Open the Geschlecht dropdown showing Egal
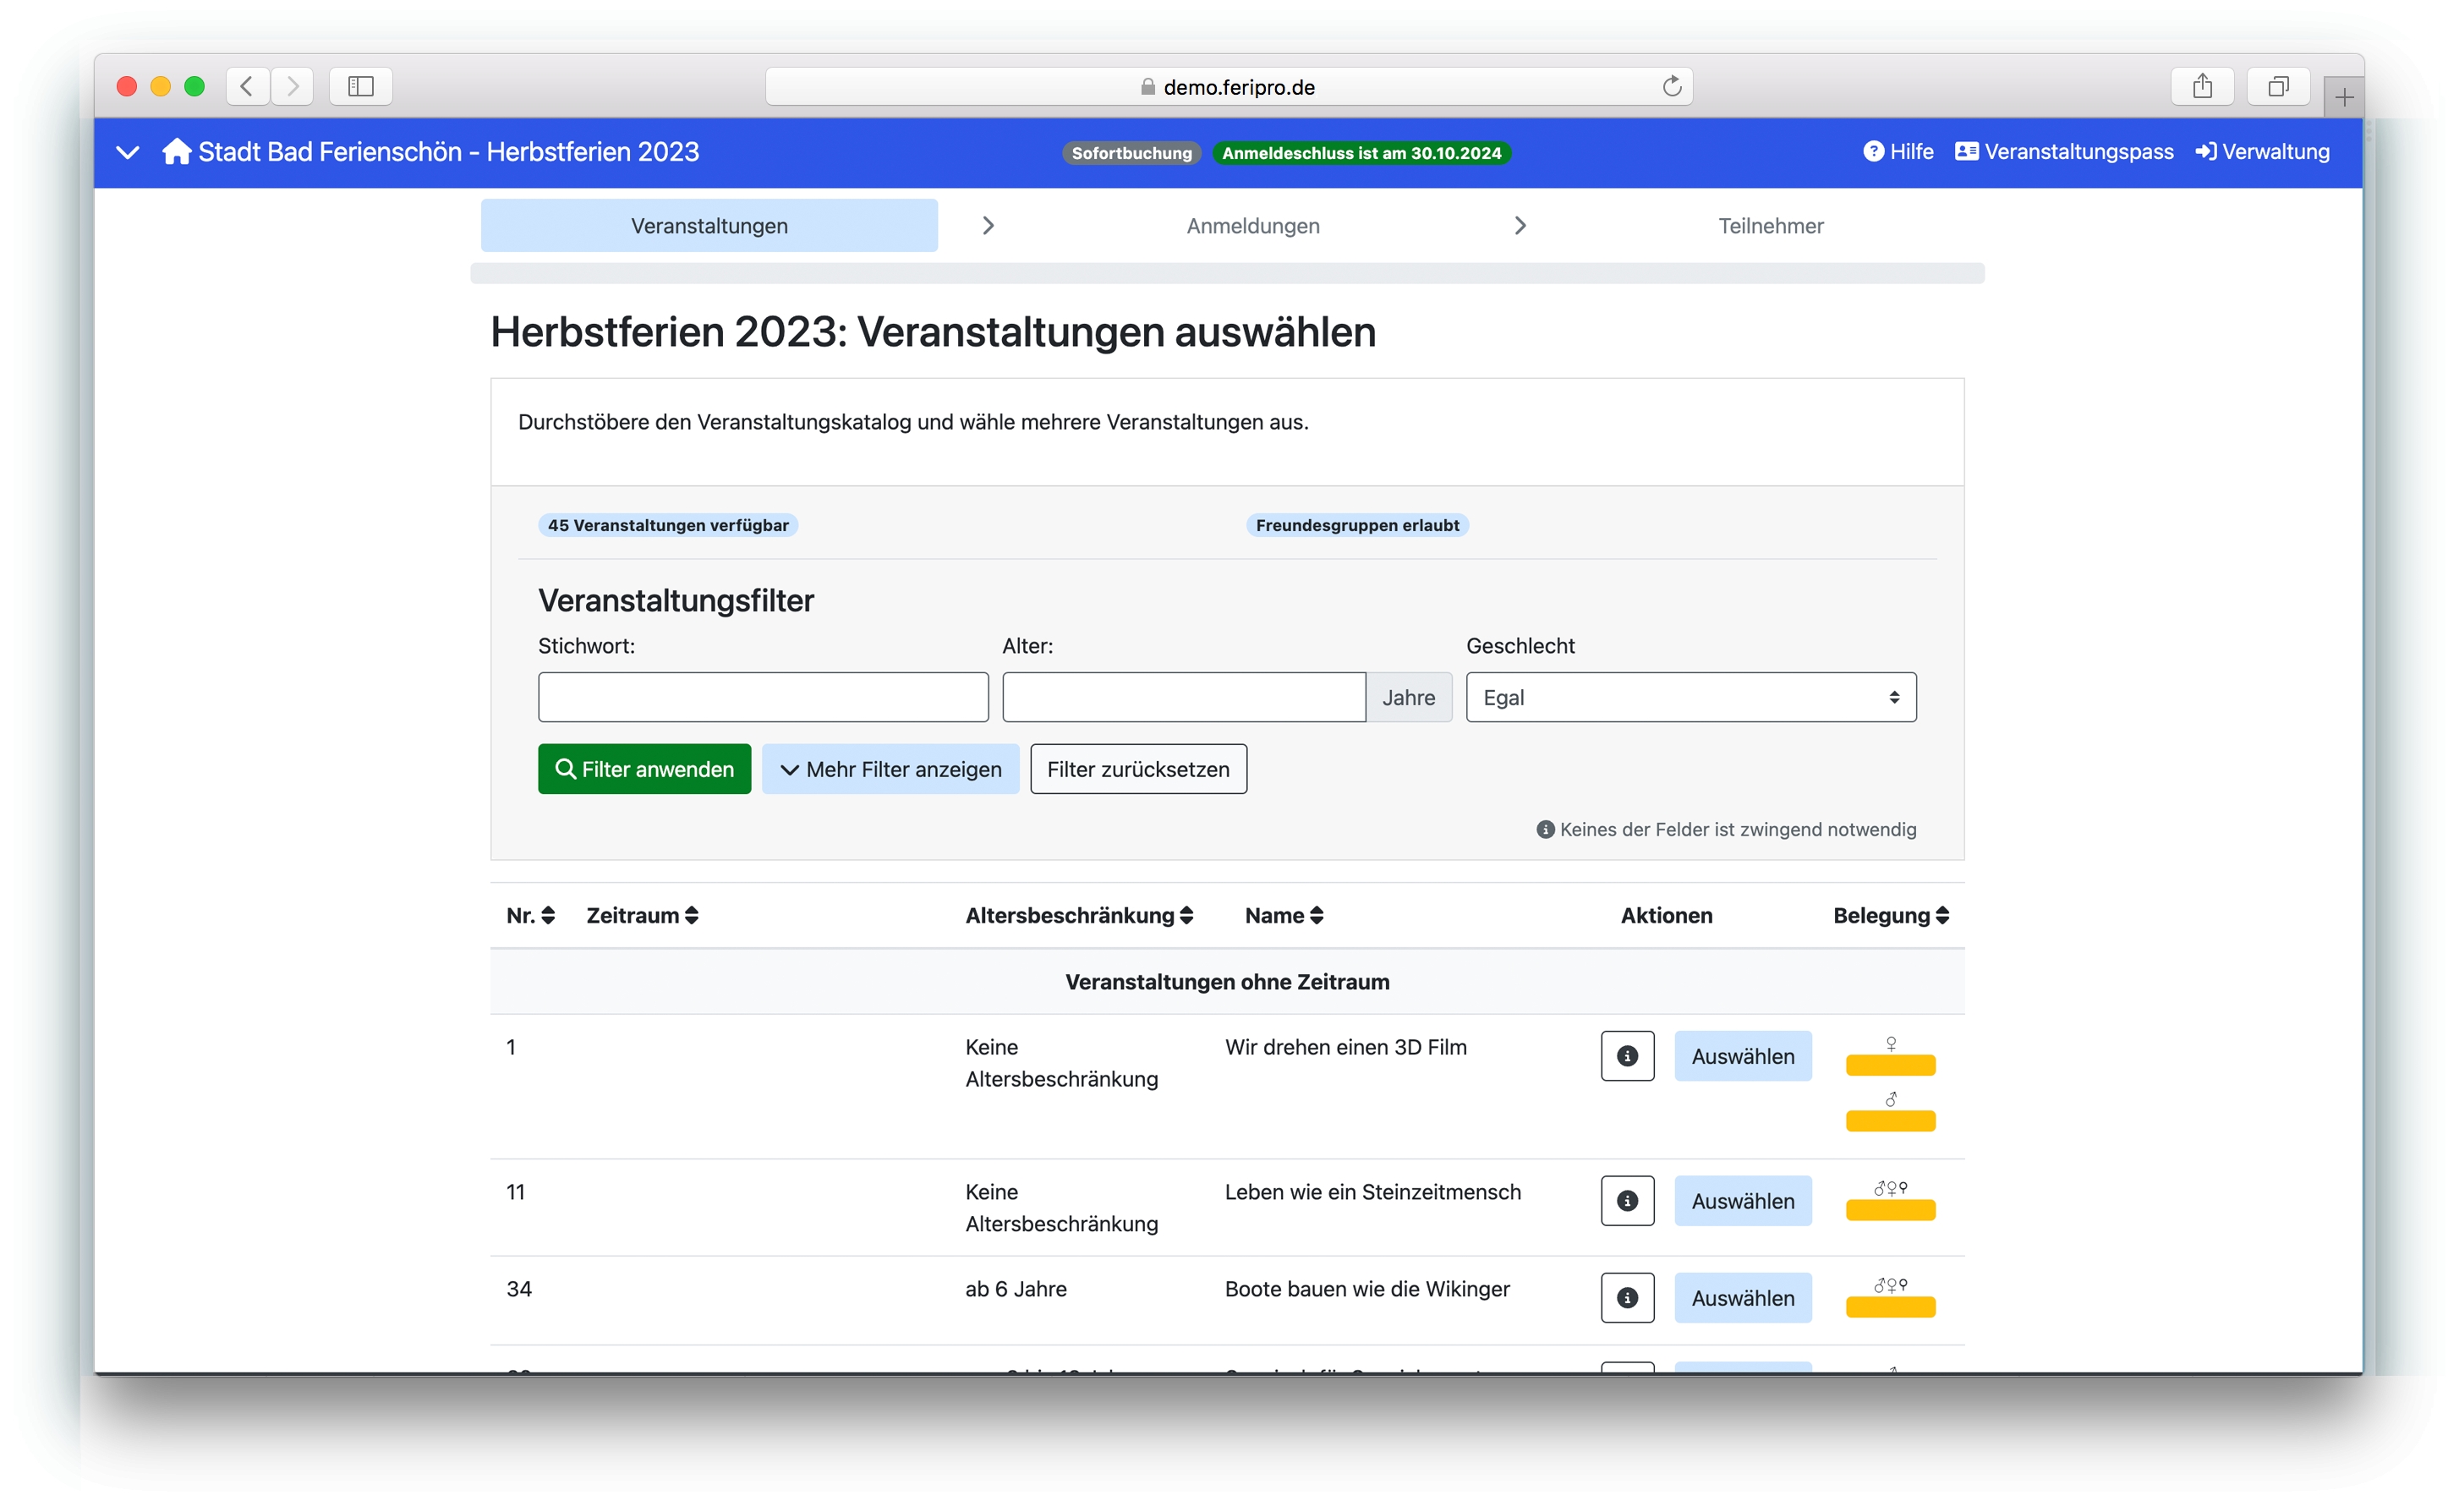This screenshot has height=1512, width=2459. pos(1690,698)
